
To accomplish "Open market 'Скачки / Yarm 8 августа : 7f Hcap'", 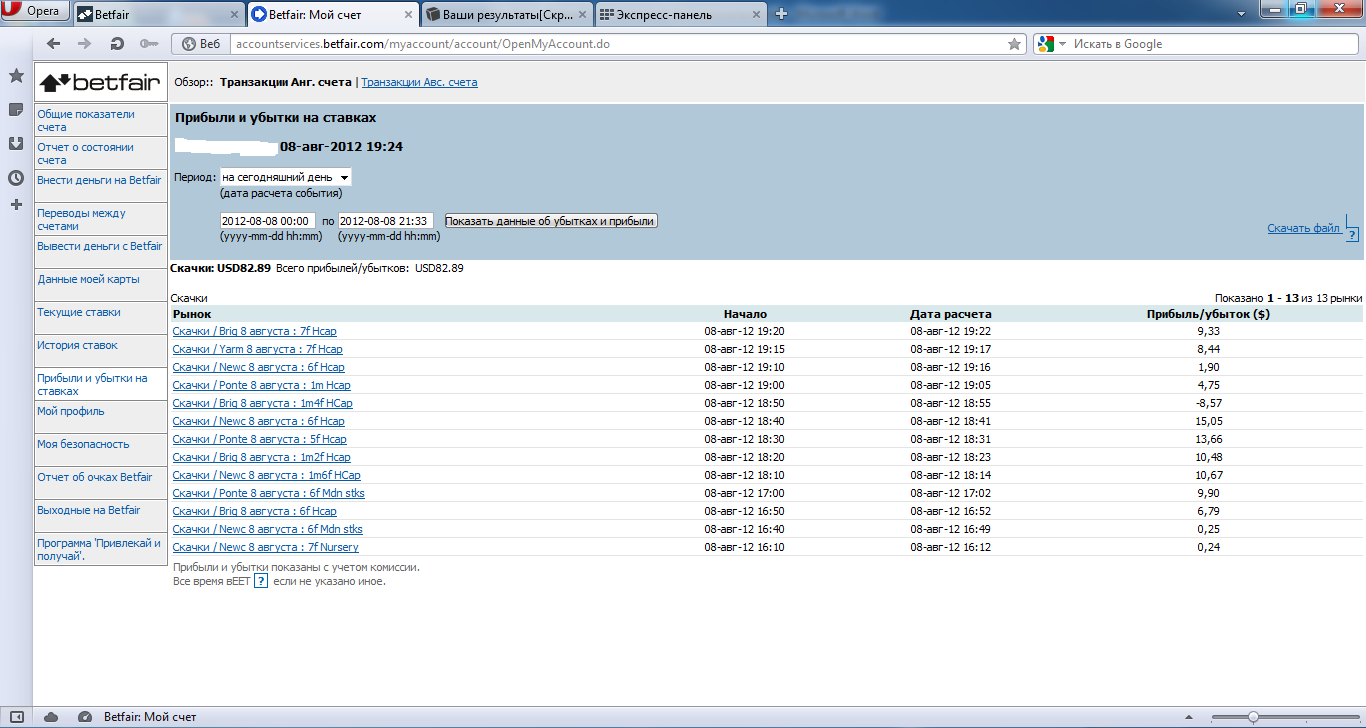I will tap(257, 349).
